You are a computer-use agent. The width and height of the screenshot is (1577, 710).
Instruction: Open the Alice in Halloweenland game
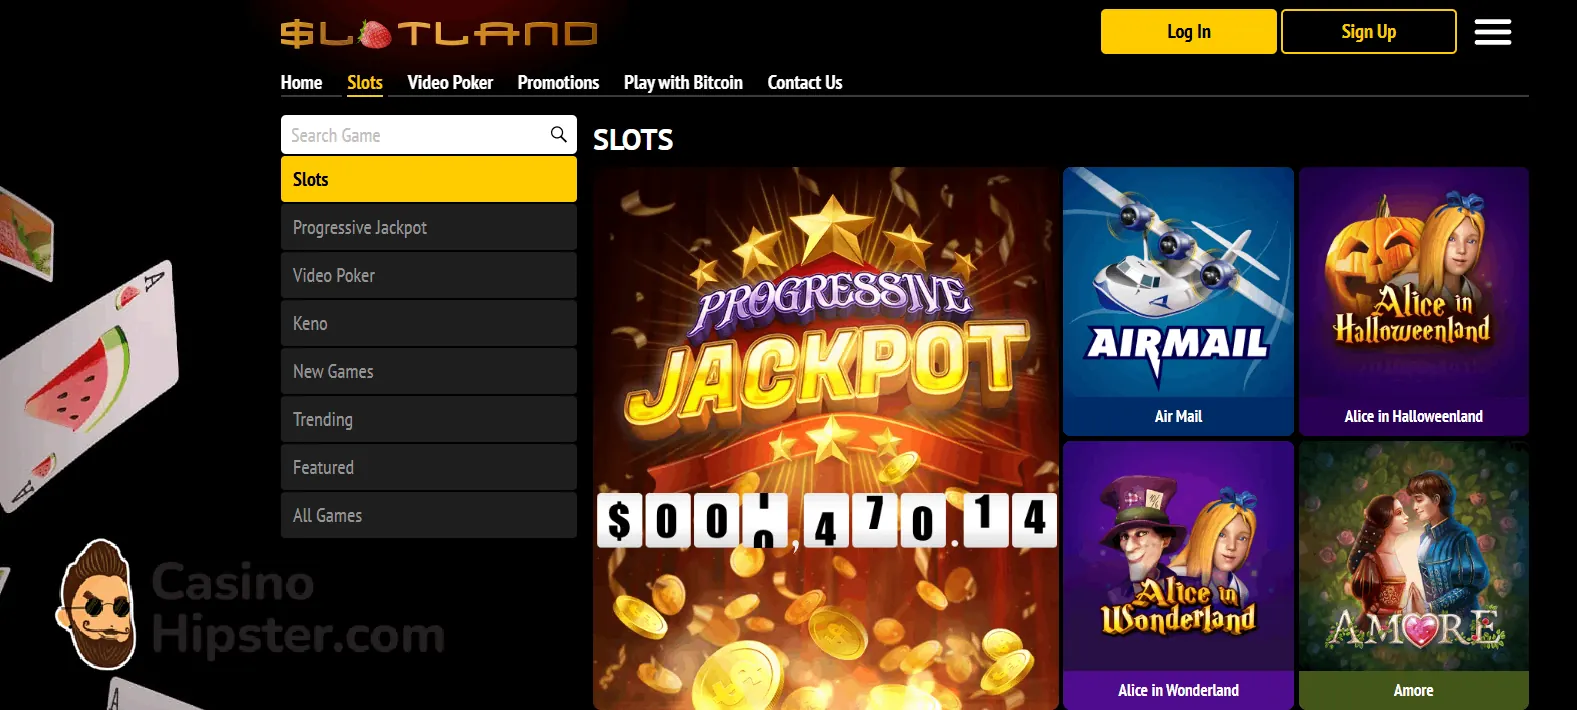point(1414,301)
